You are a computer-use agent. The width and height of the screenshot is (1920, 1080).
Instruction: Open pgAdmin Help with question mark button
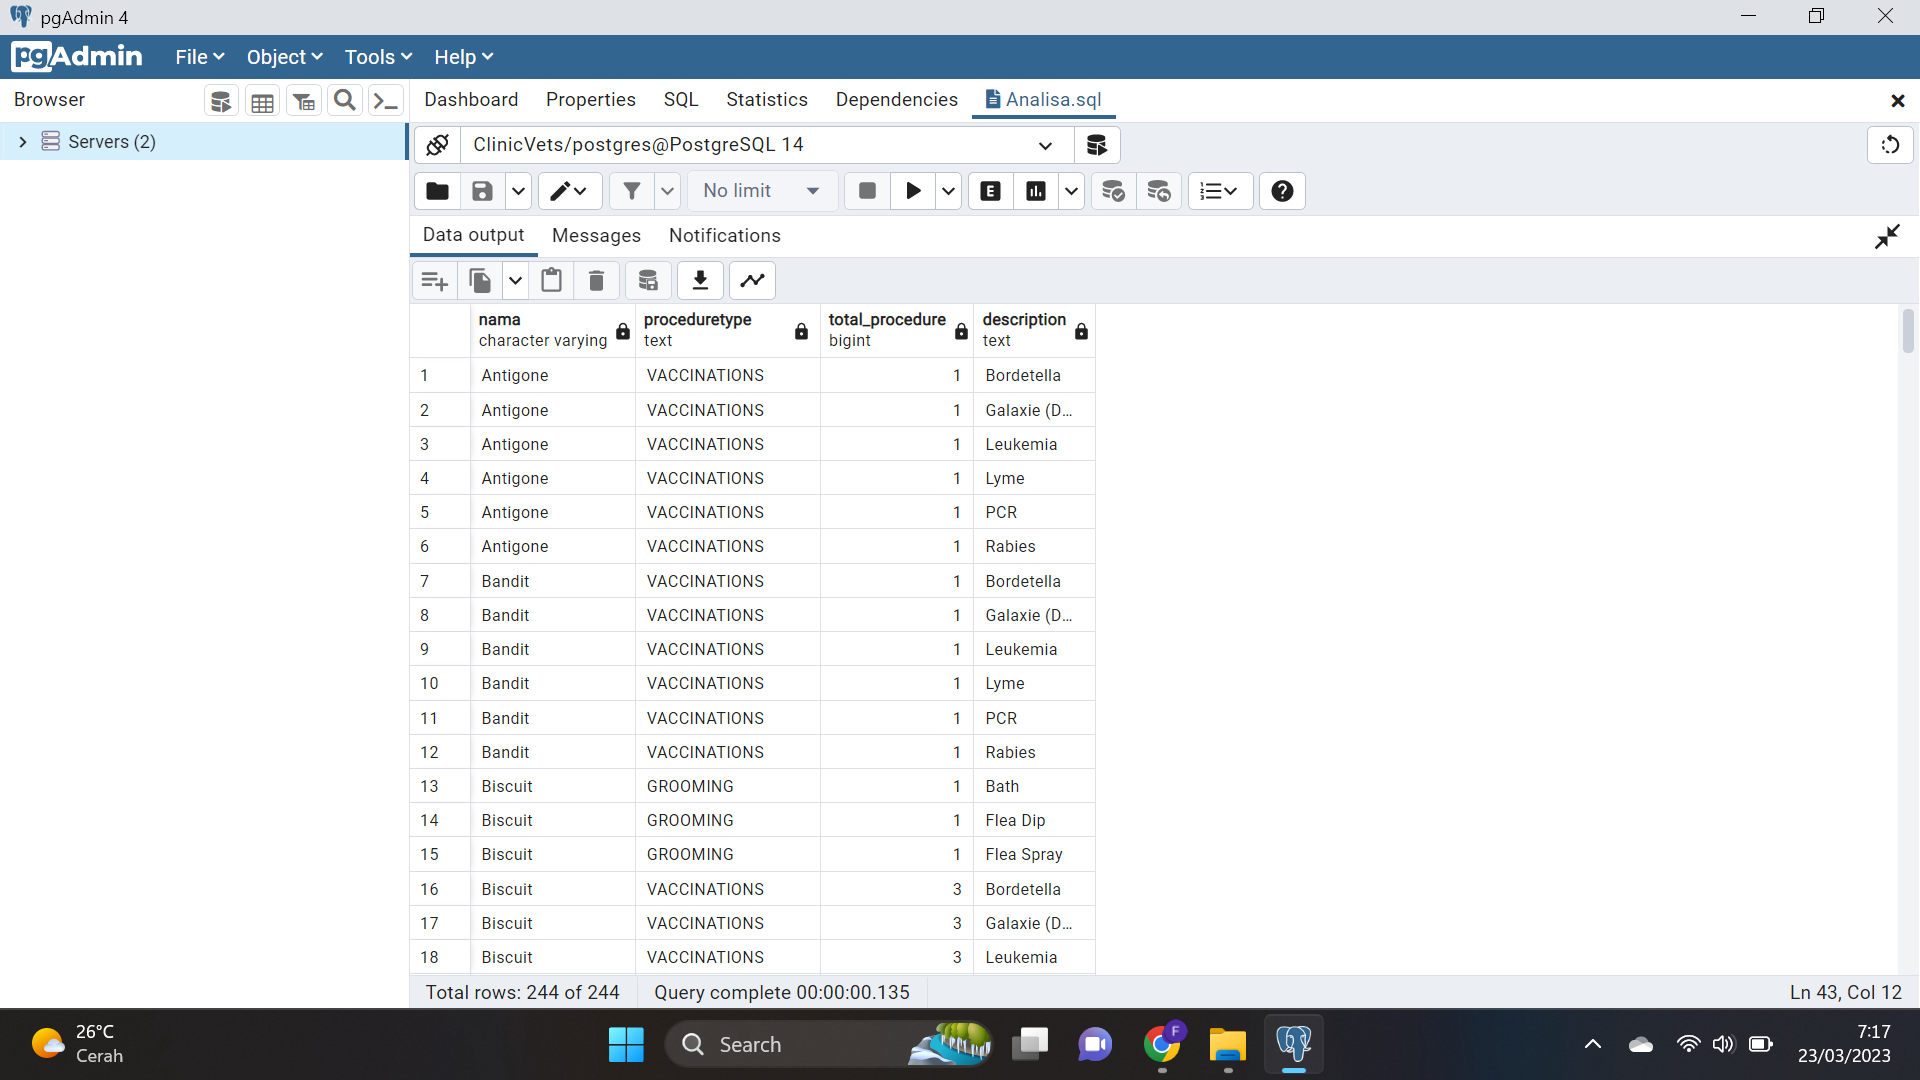coord(1281,190)
